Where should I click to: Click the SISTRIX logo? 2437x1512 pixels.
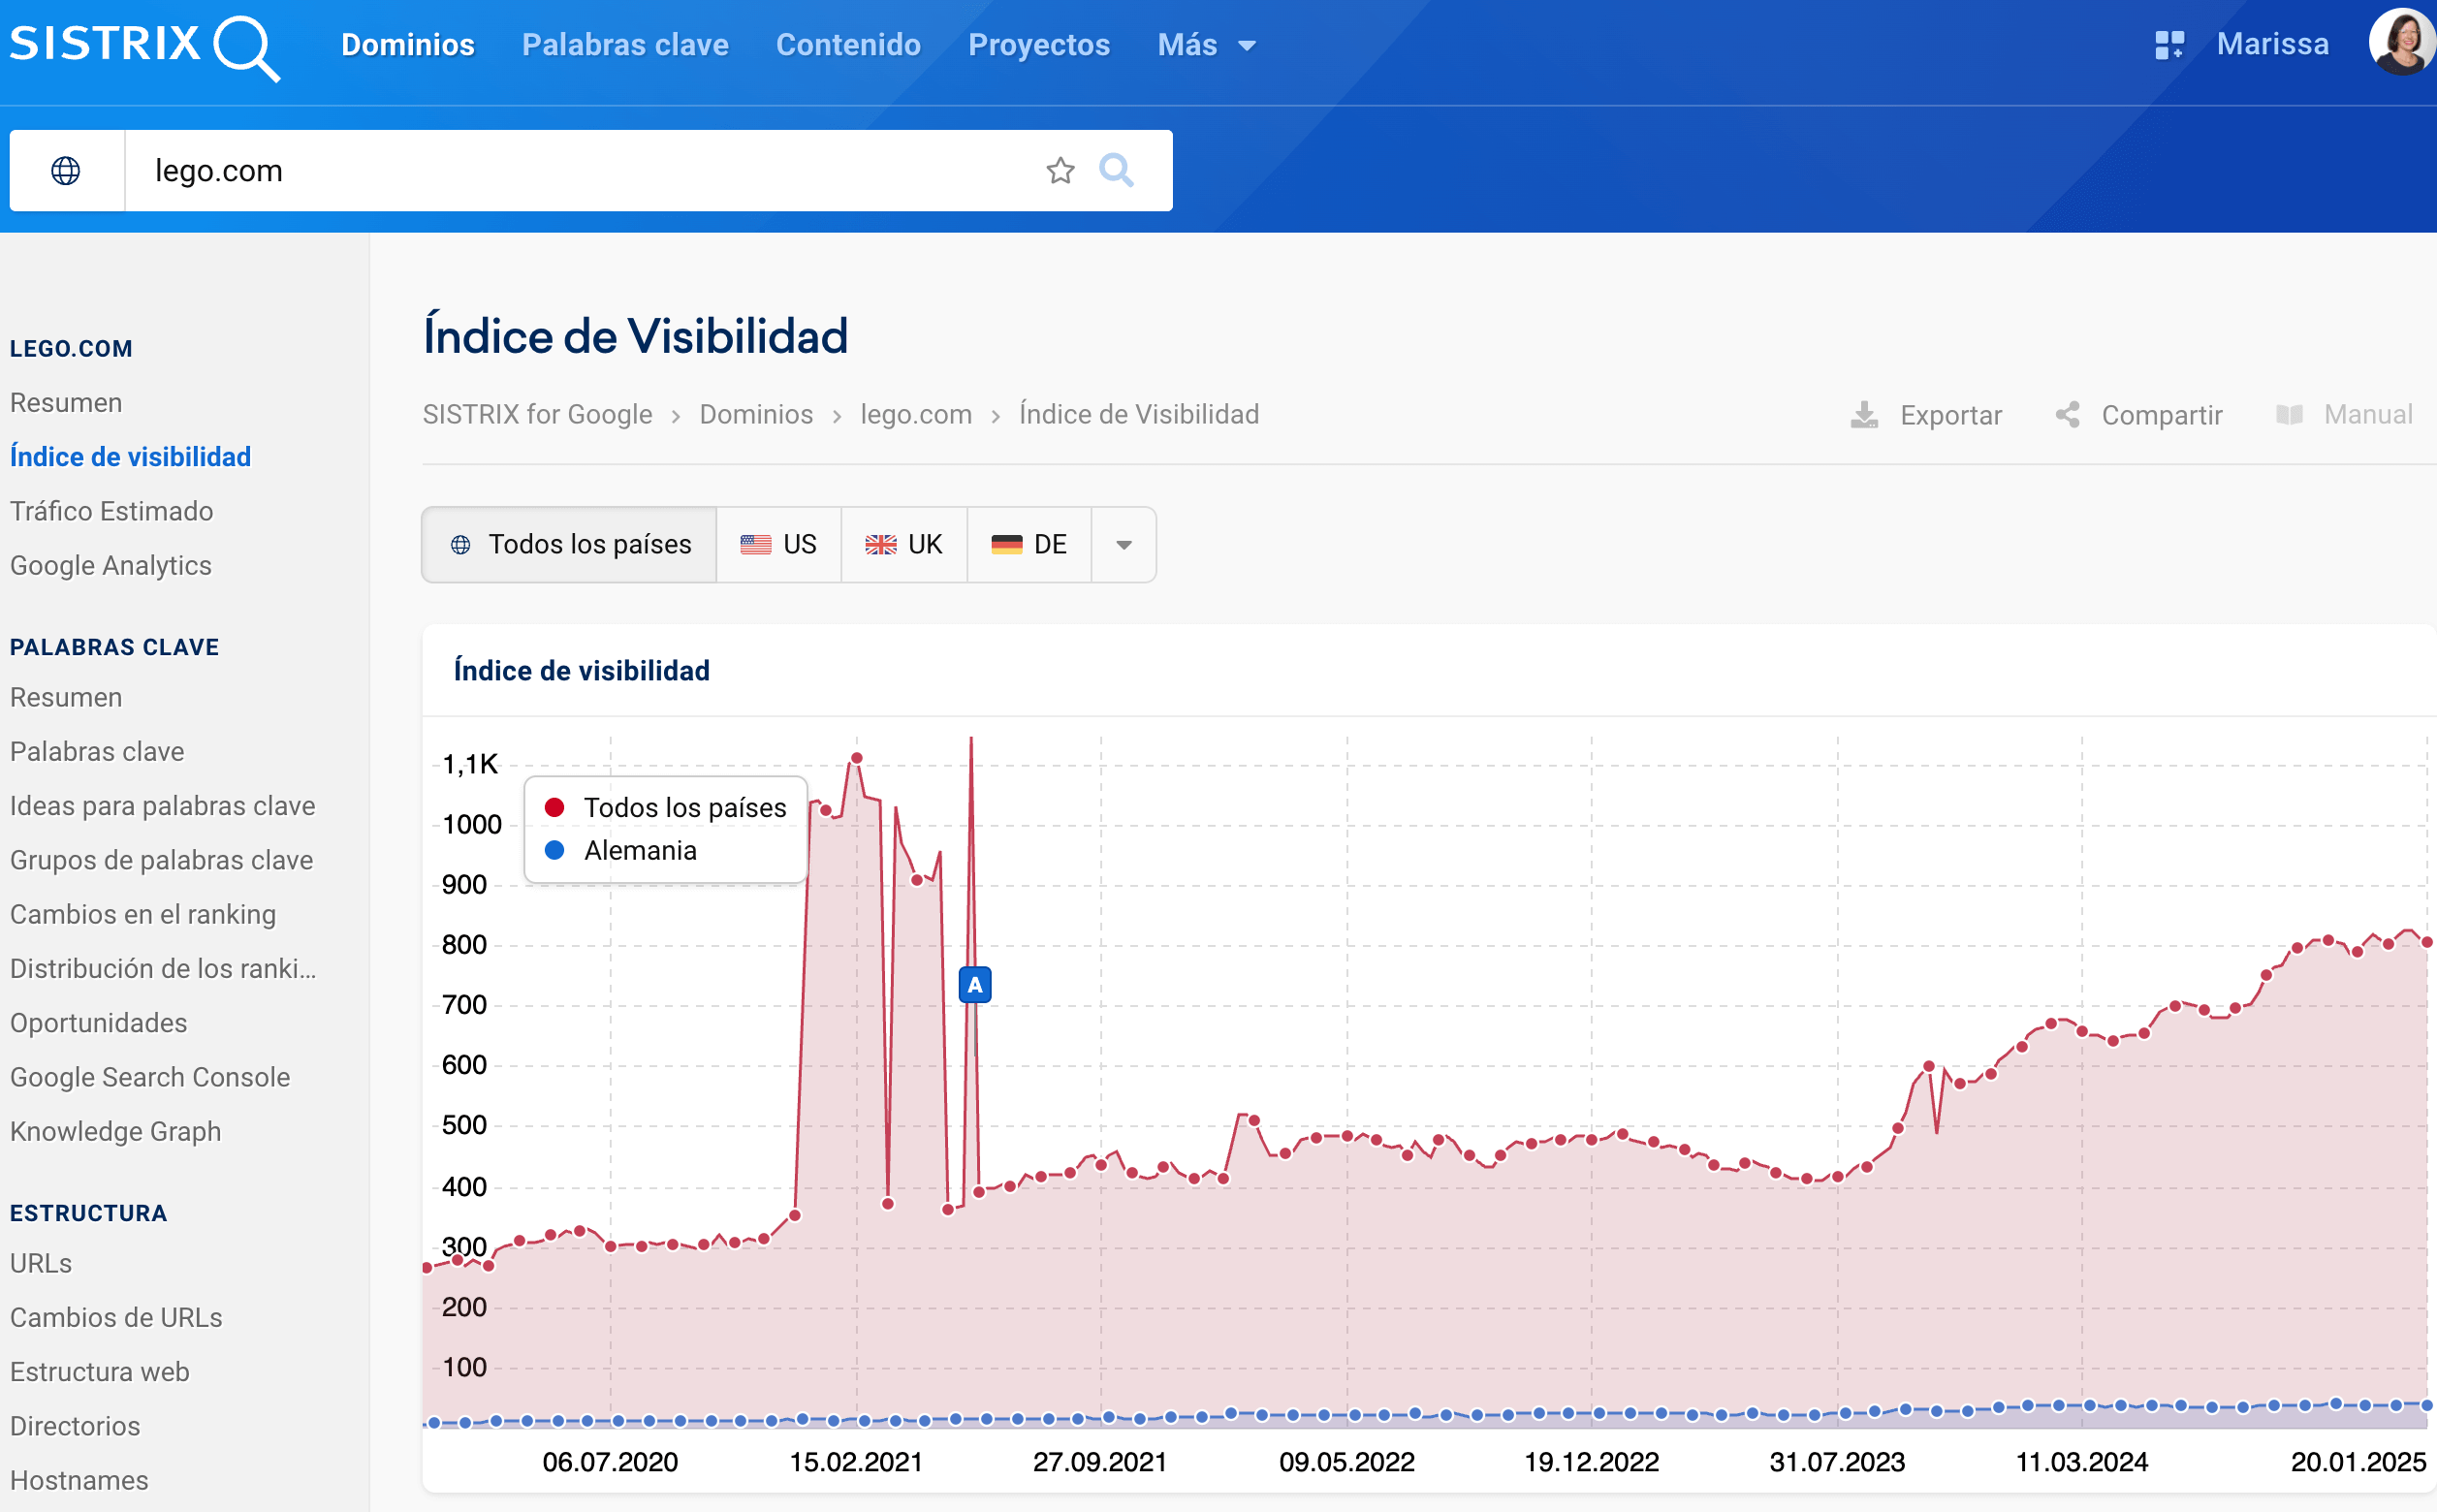point(145,46)
